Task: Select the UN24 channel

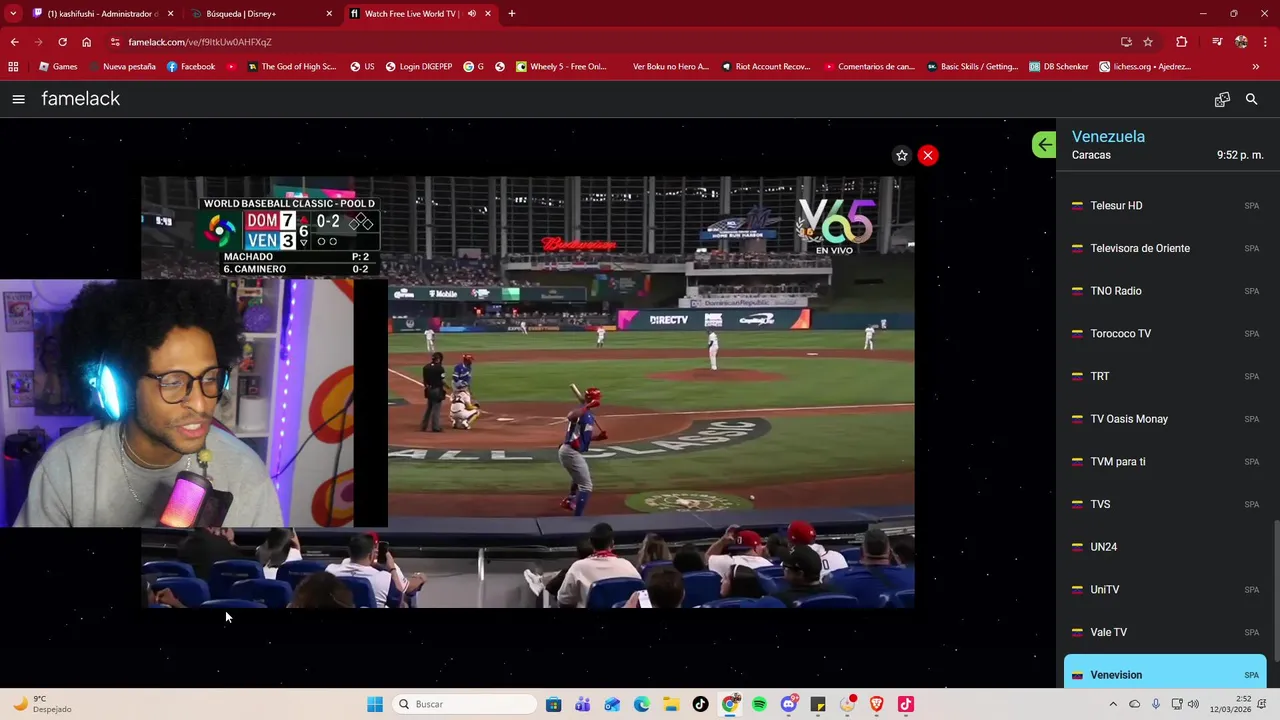Action: click(x=1165, y=547)
